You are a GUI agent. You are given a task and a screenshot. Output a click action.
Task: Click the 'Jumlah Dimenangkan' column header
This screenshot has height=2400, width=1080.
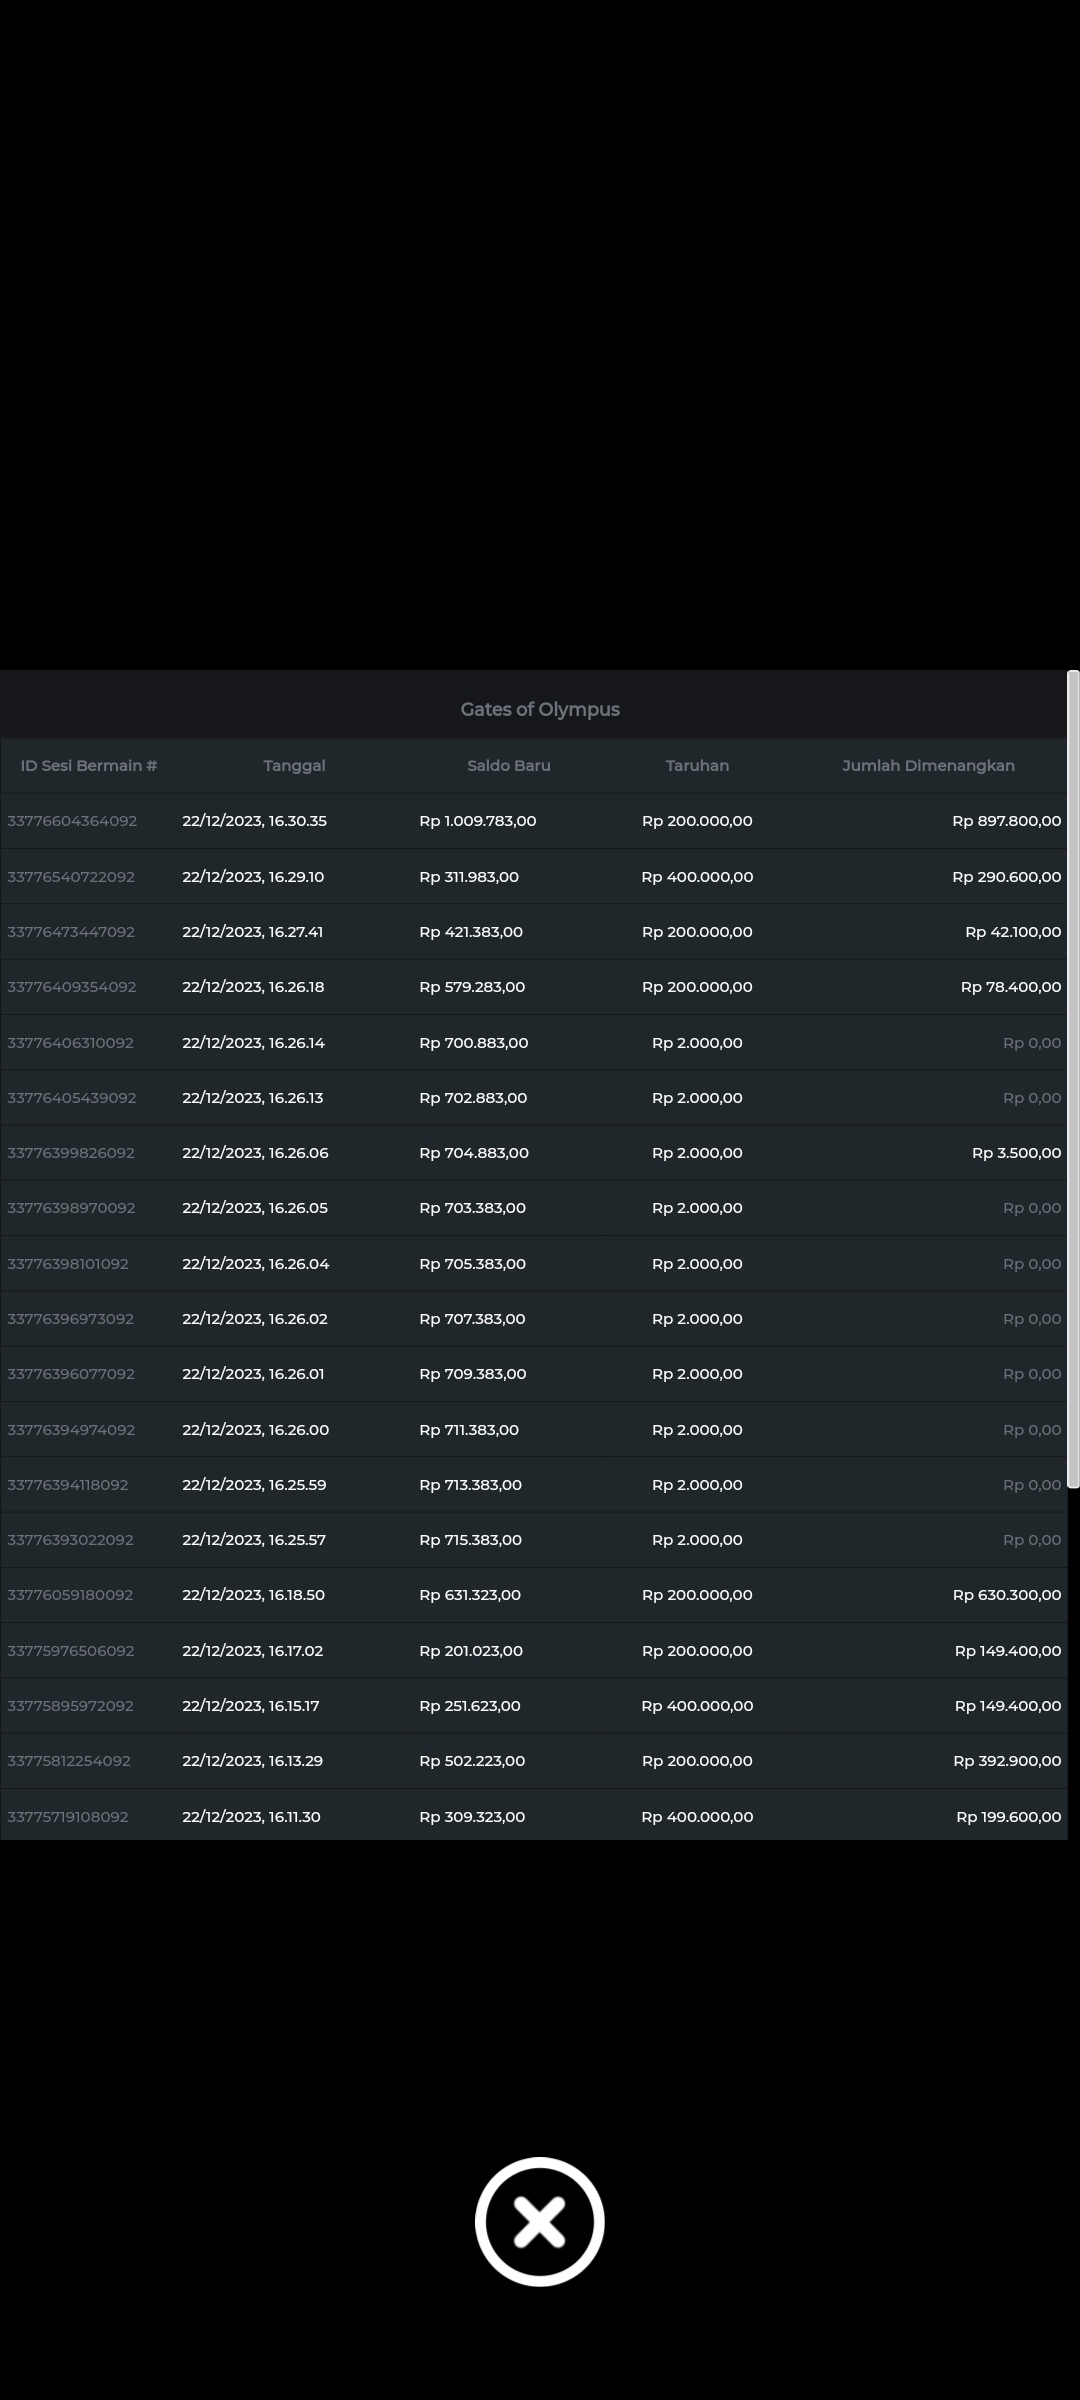(x=928, y=765)
